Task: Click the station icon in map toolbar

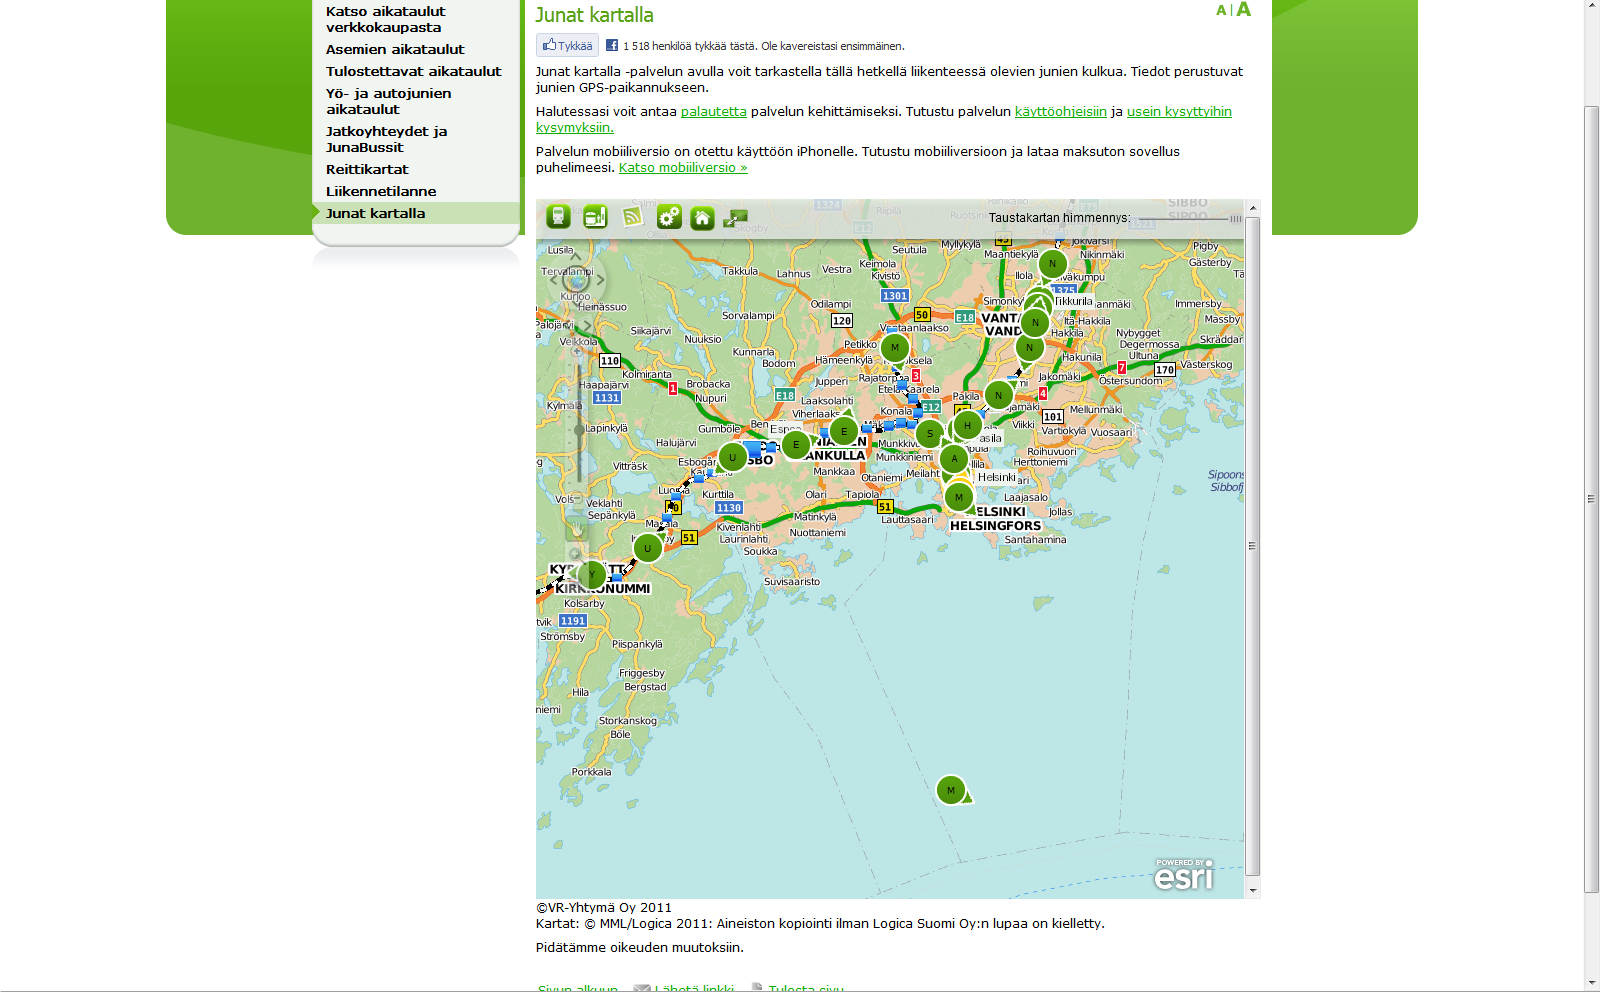Action: [595, 217]
